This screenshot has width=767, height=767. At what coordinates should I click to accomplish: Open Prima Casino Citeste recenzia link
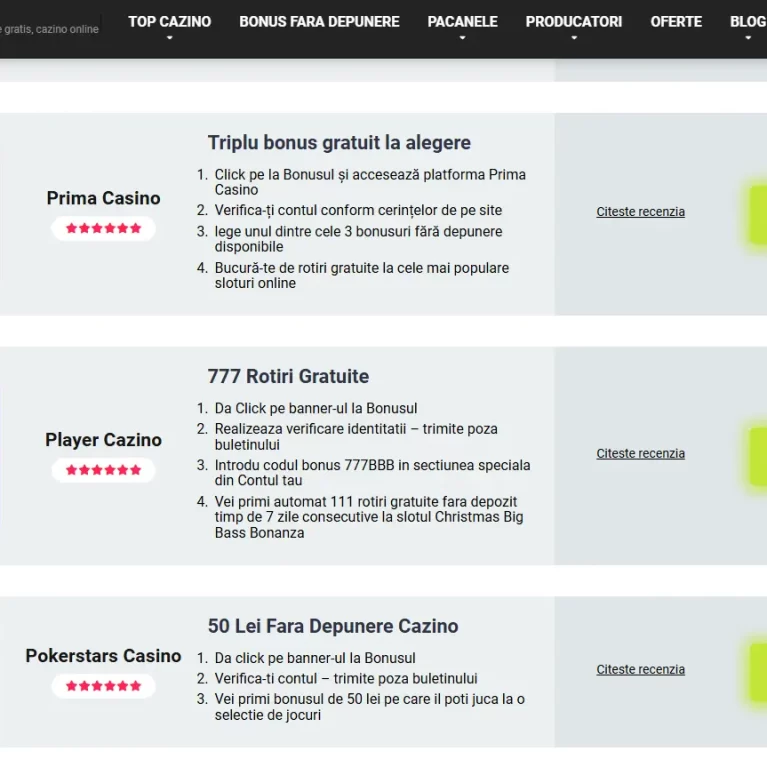coord(640,212)
